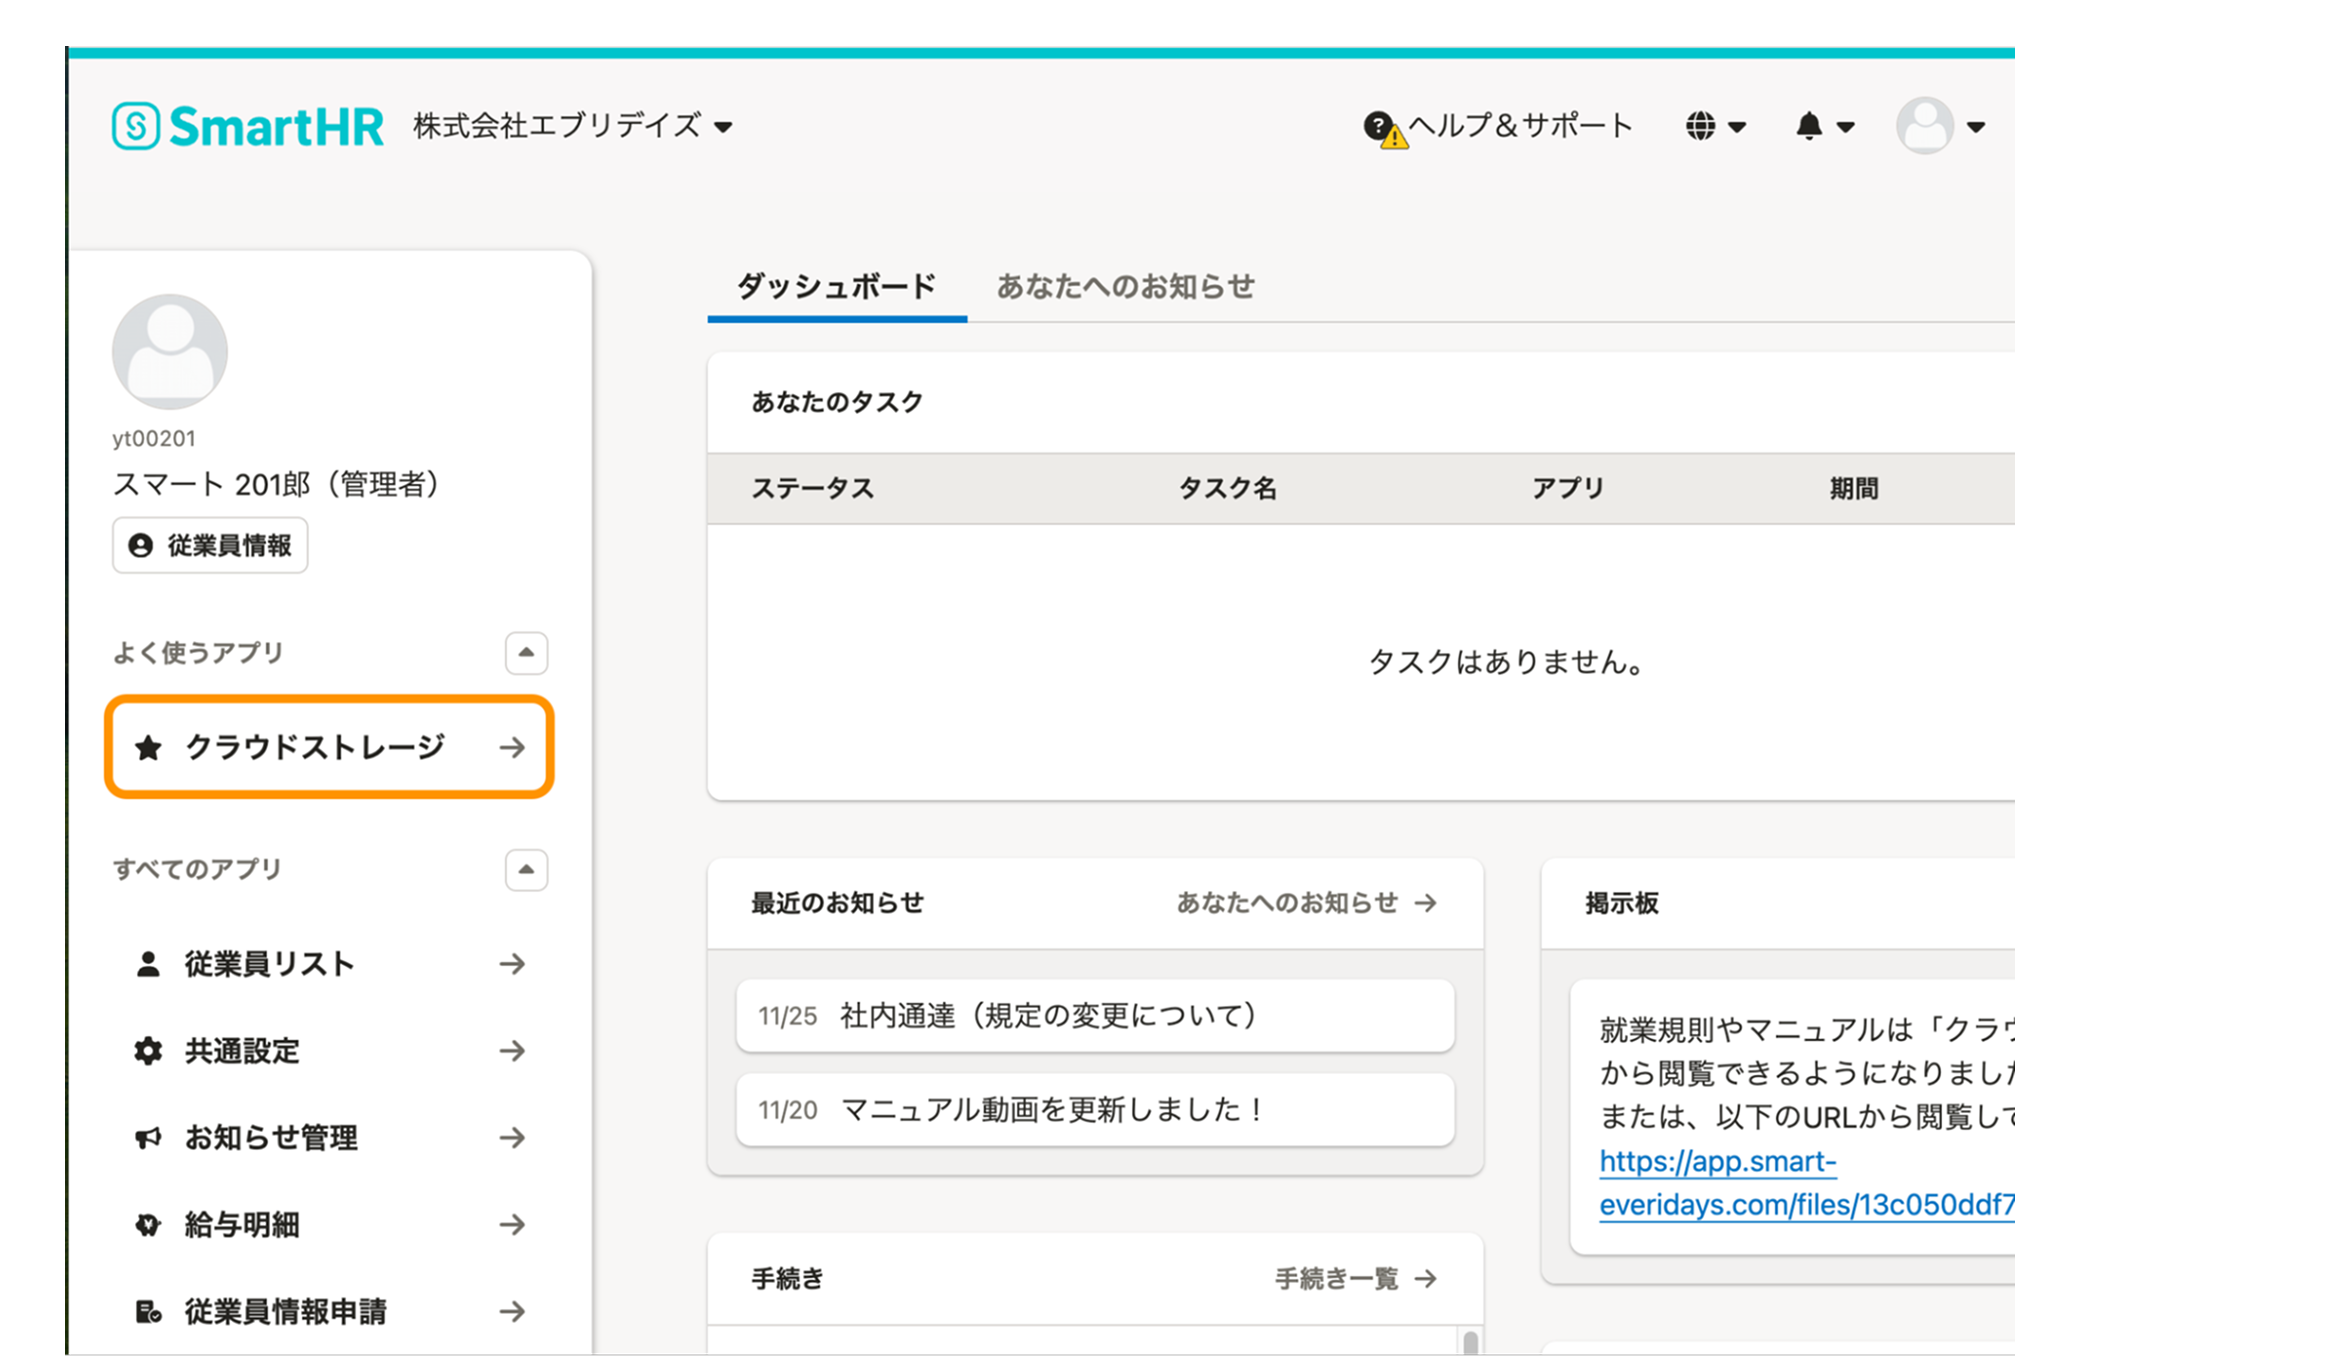
Task: Switch to あなたへのお知らせ tab
Action: tap(1125, 287)
